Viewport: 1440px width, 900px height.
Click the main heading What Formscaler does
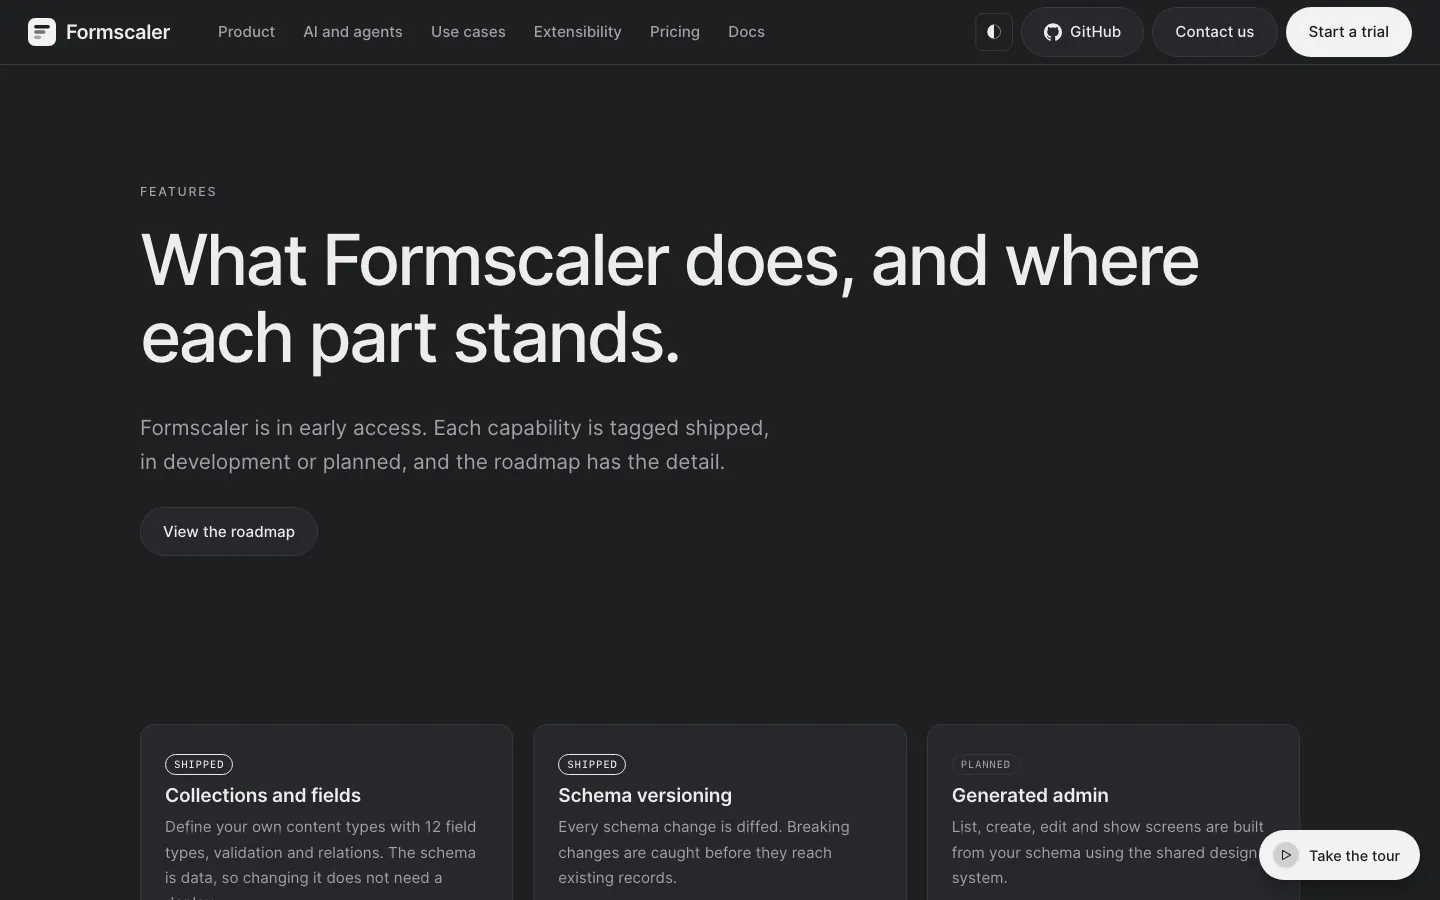(x=669, y=299)
